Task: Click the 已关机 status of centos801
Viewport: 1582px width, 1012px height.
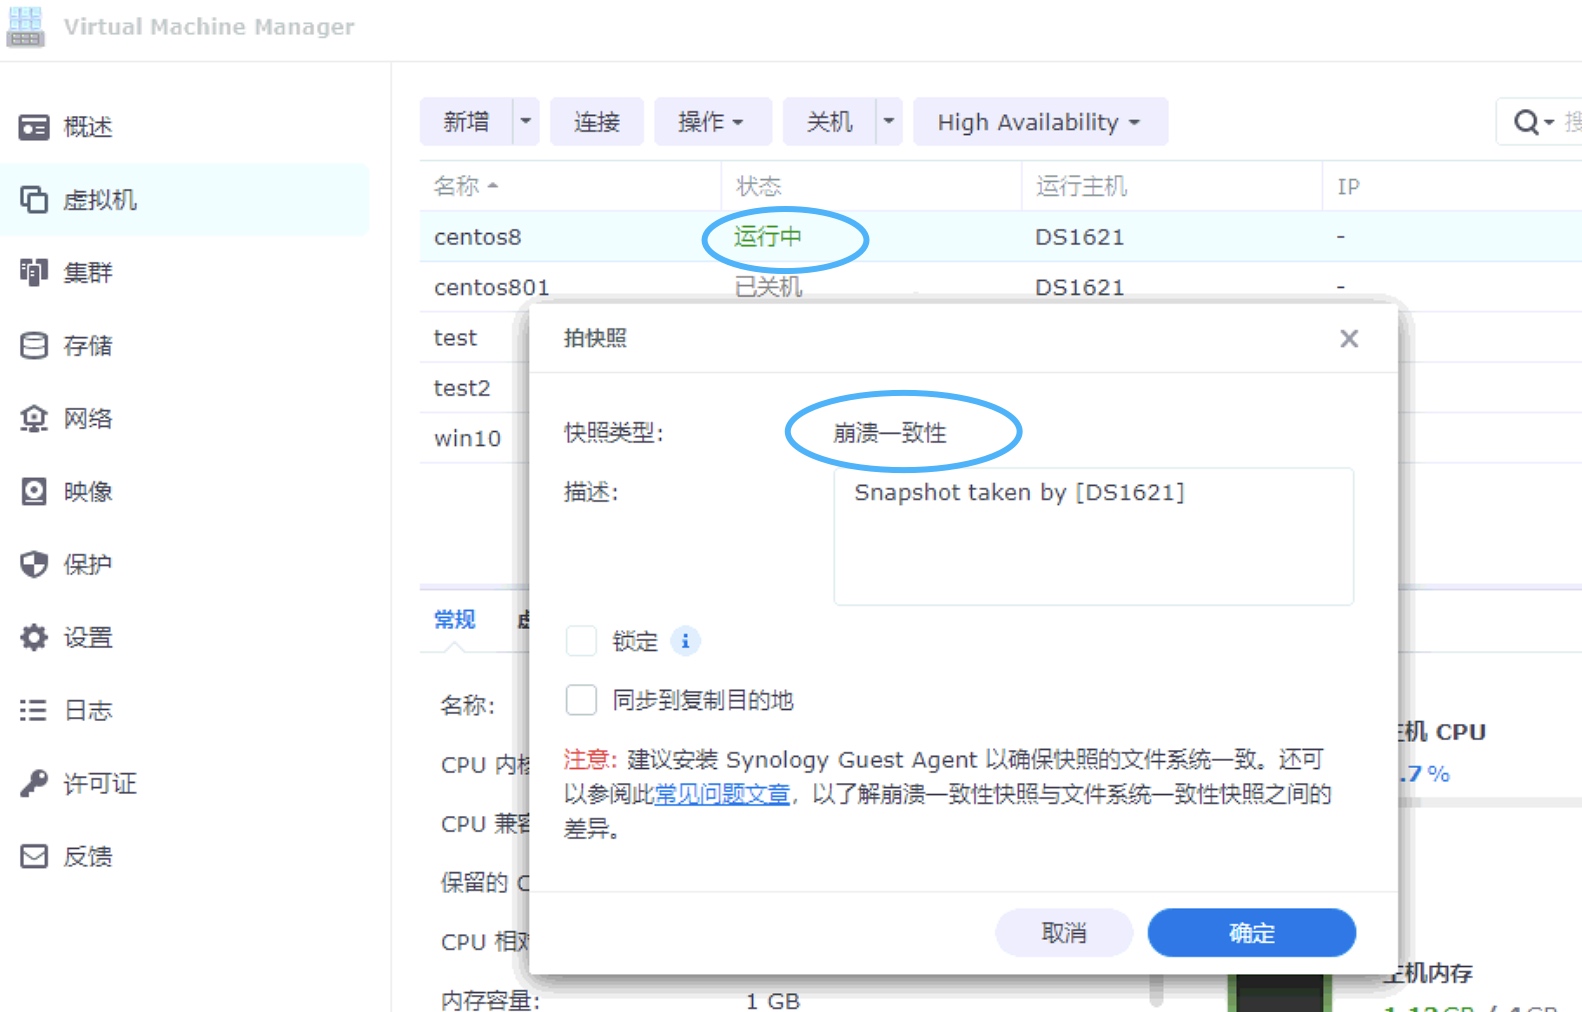Action: [768, 287]
